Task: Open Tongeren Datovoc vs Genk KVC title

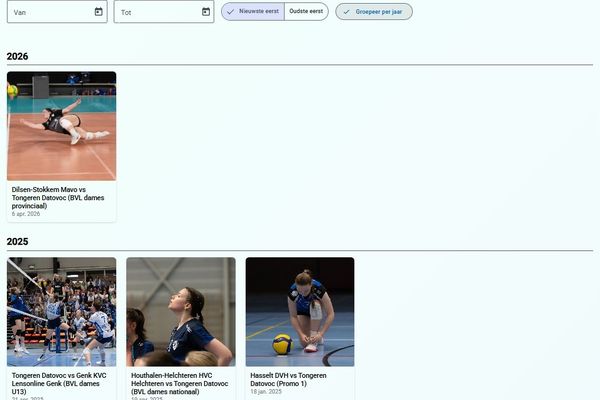Action: pos(59,384)
